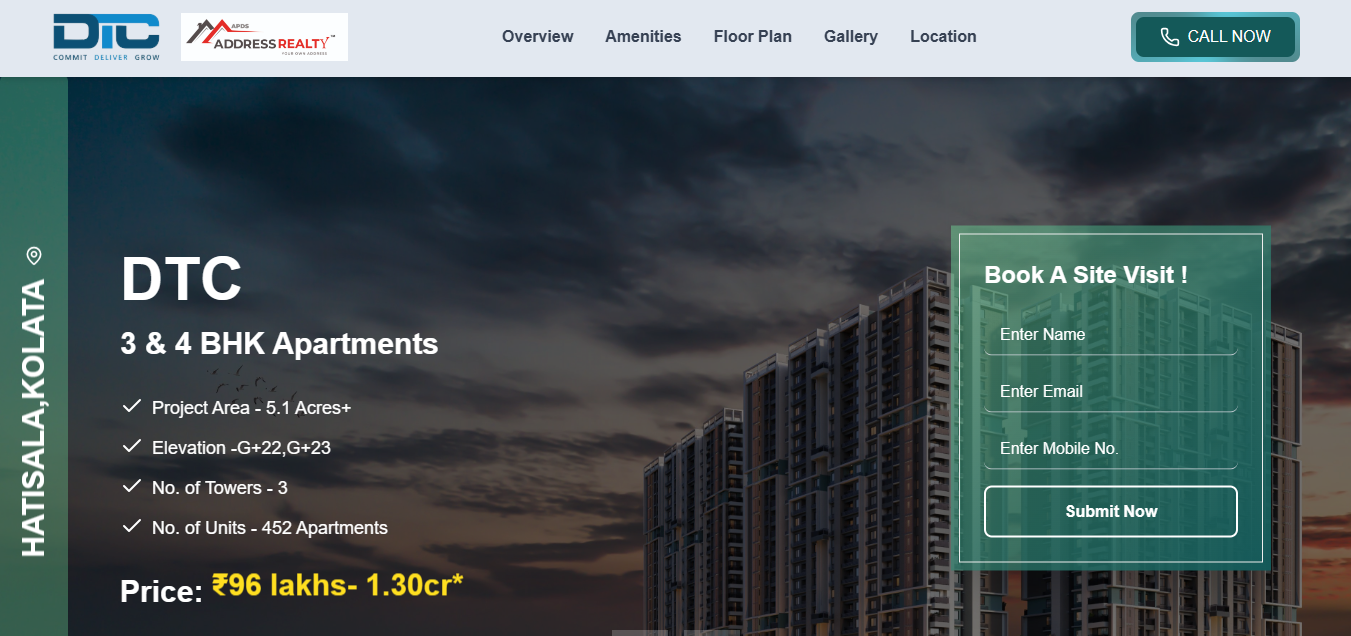Viewport: 1351px width, 636px height.
Task: Click the checkmark beside Elevation
Action: 131,446
